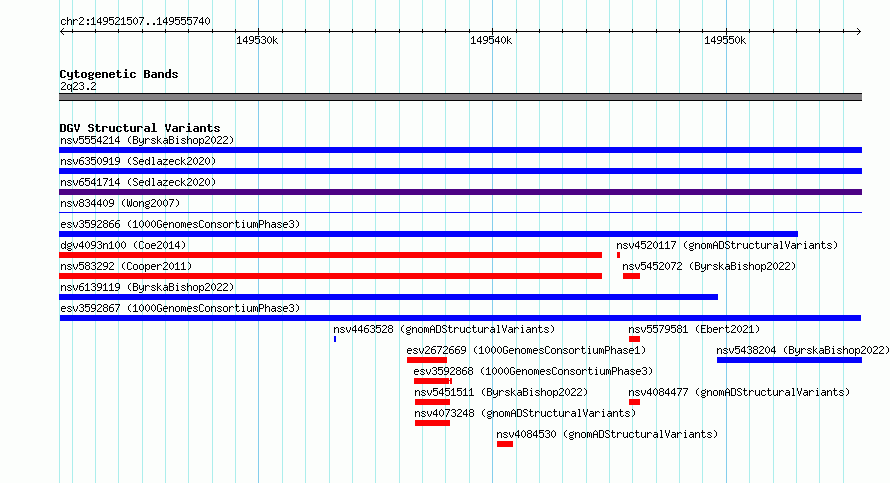
Task: Select the red bar under nsv5451511
Action: (433, 402)
